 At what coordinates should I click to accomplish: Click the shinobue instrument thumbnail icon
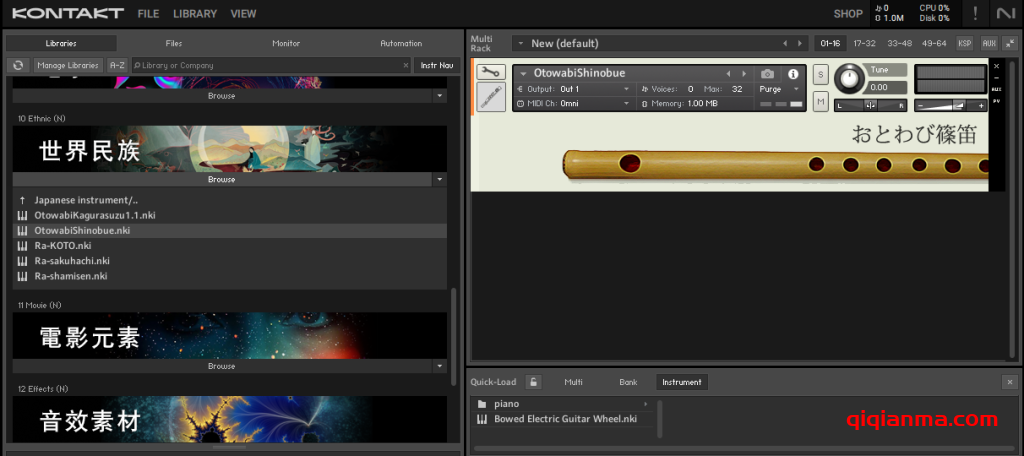pyautogui.click(x=490, y=97)
